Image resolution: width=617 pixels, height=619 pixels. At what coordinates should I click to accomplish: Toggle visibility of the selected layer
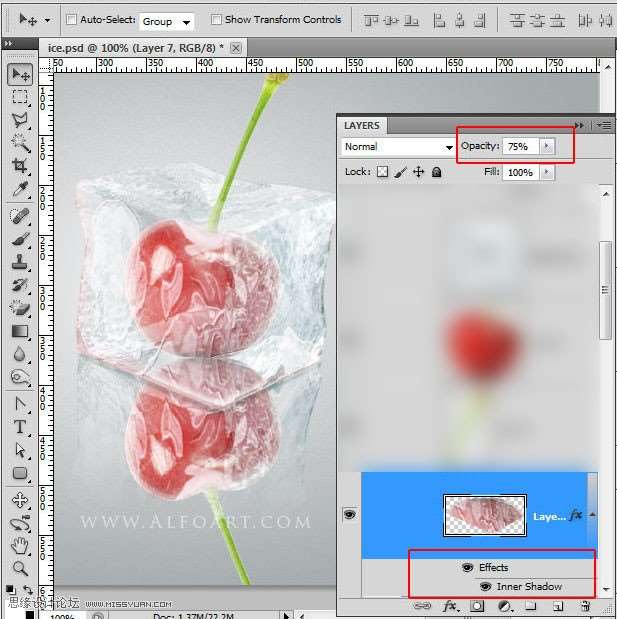349,514
